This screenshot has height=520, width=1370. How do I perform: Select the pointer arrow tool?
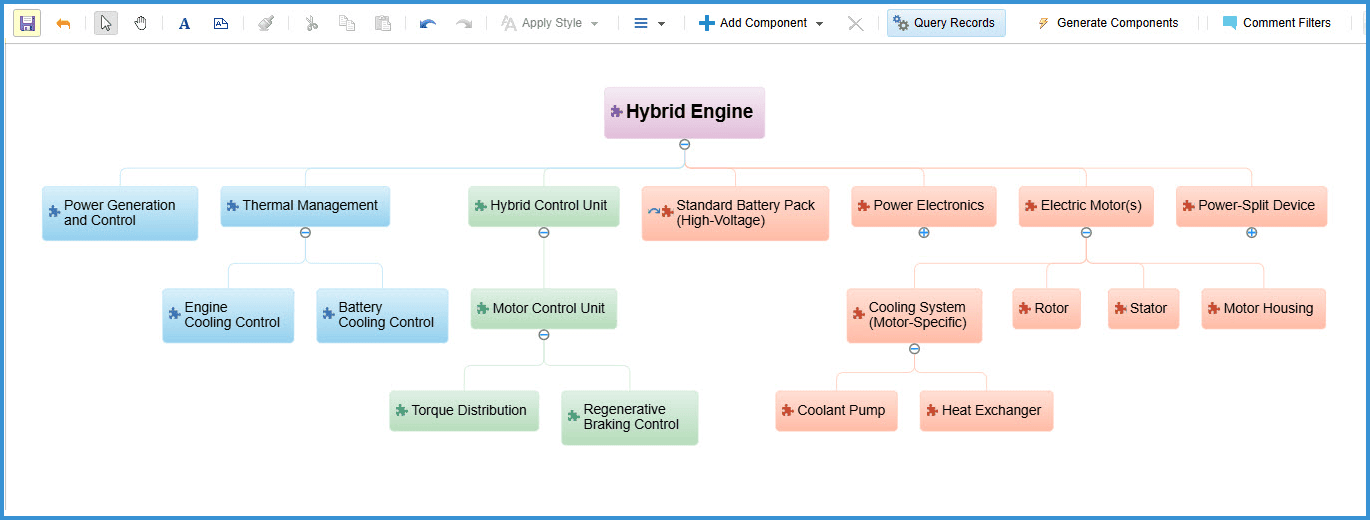click(106, 23)
